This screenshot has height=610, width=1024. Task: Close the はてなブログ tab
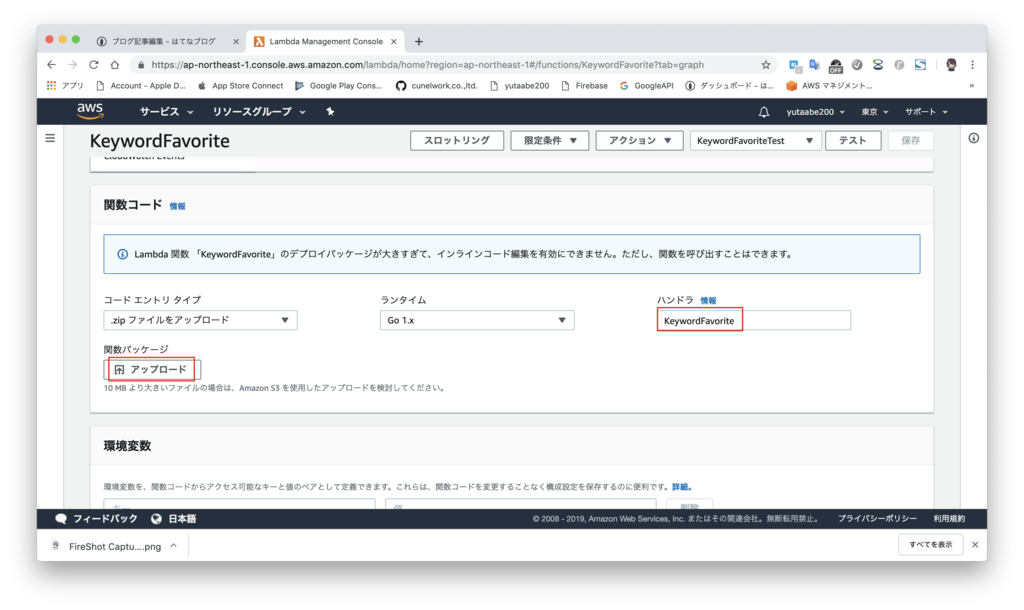click(236, 41)
